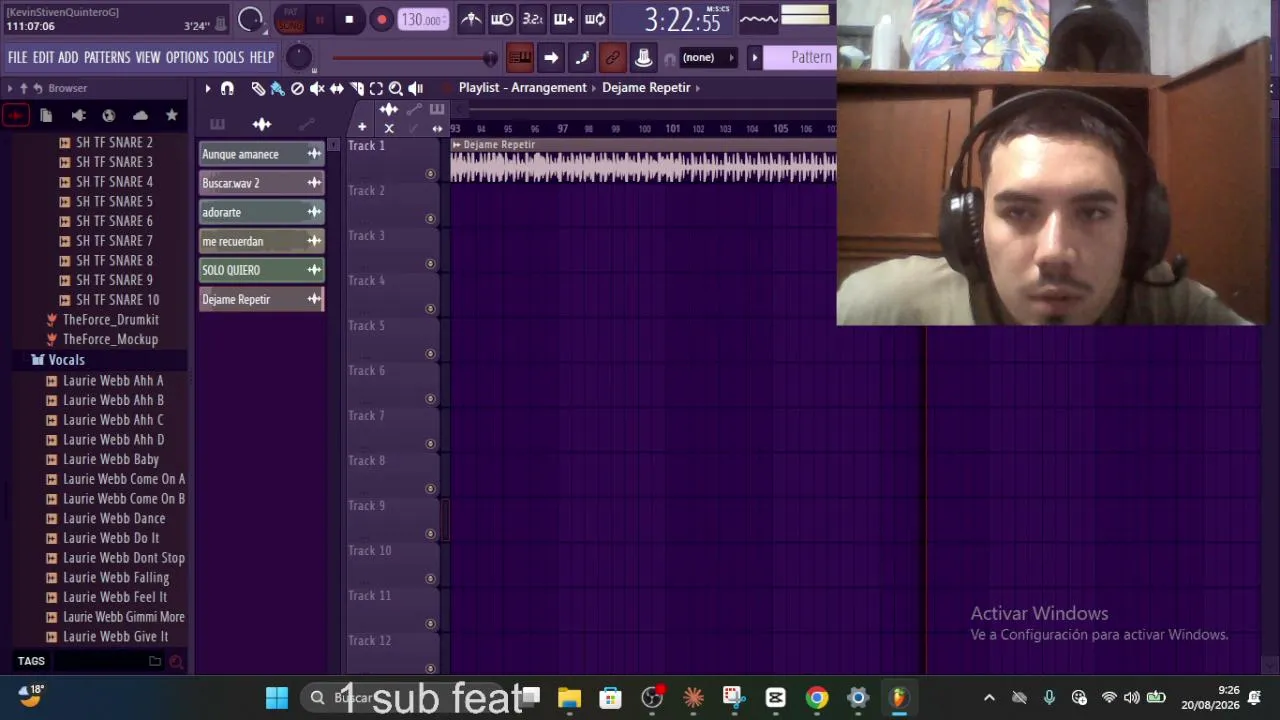Open Google Chrome from taskbar

[817, 698]
